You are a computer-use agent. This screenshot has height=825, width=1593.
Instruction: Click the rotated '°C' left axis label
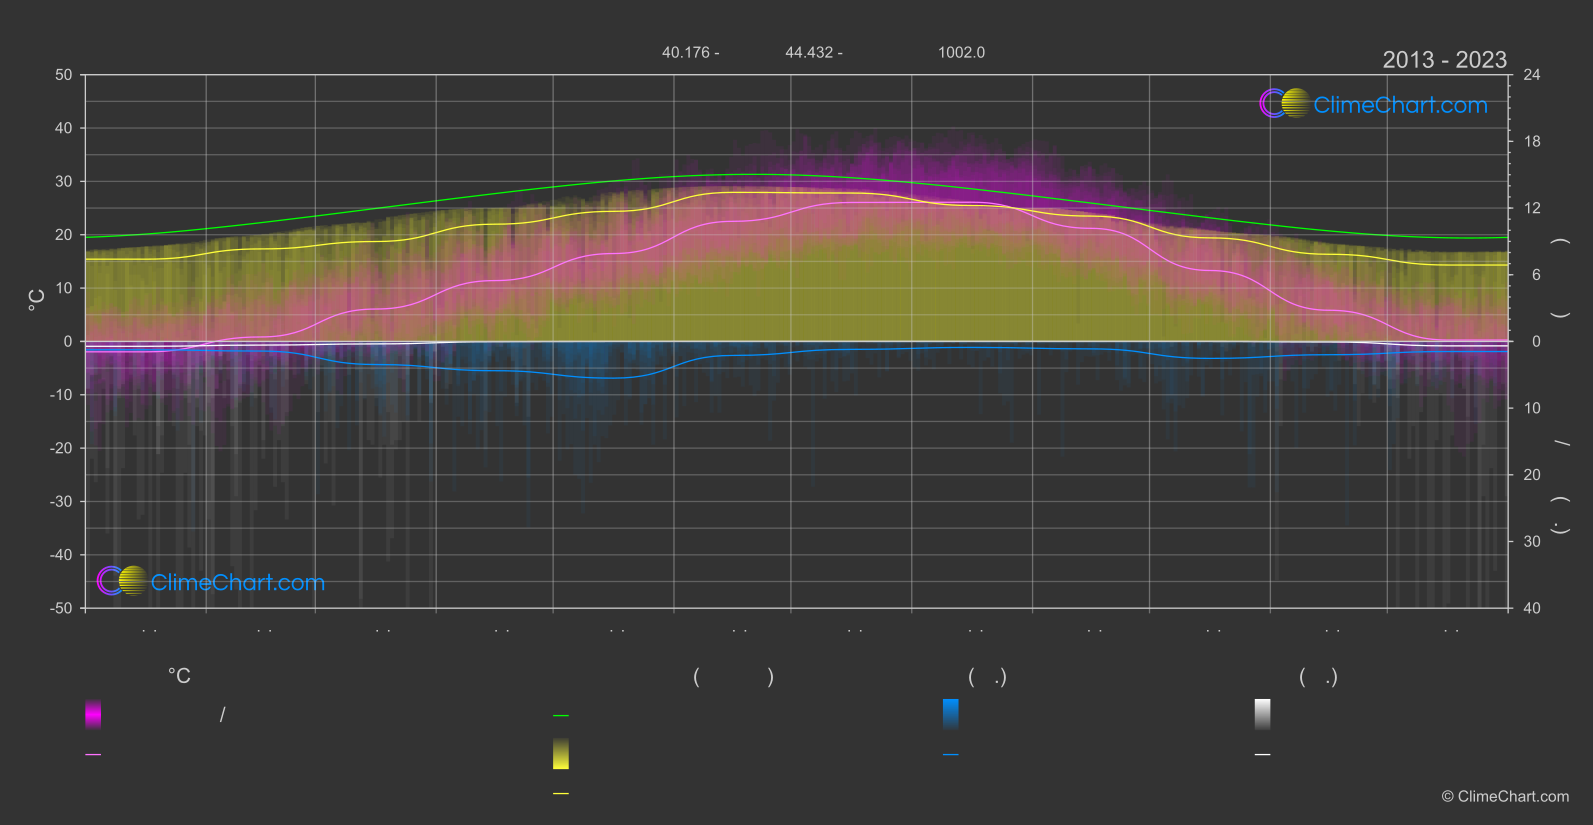coord(36,300)
